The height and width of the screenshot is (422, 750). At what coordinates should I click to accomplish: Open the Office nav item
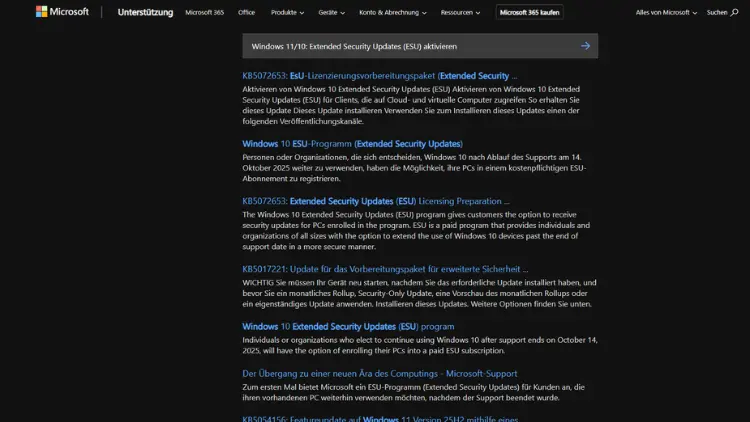(x=246, y=12)
